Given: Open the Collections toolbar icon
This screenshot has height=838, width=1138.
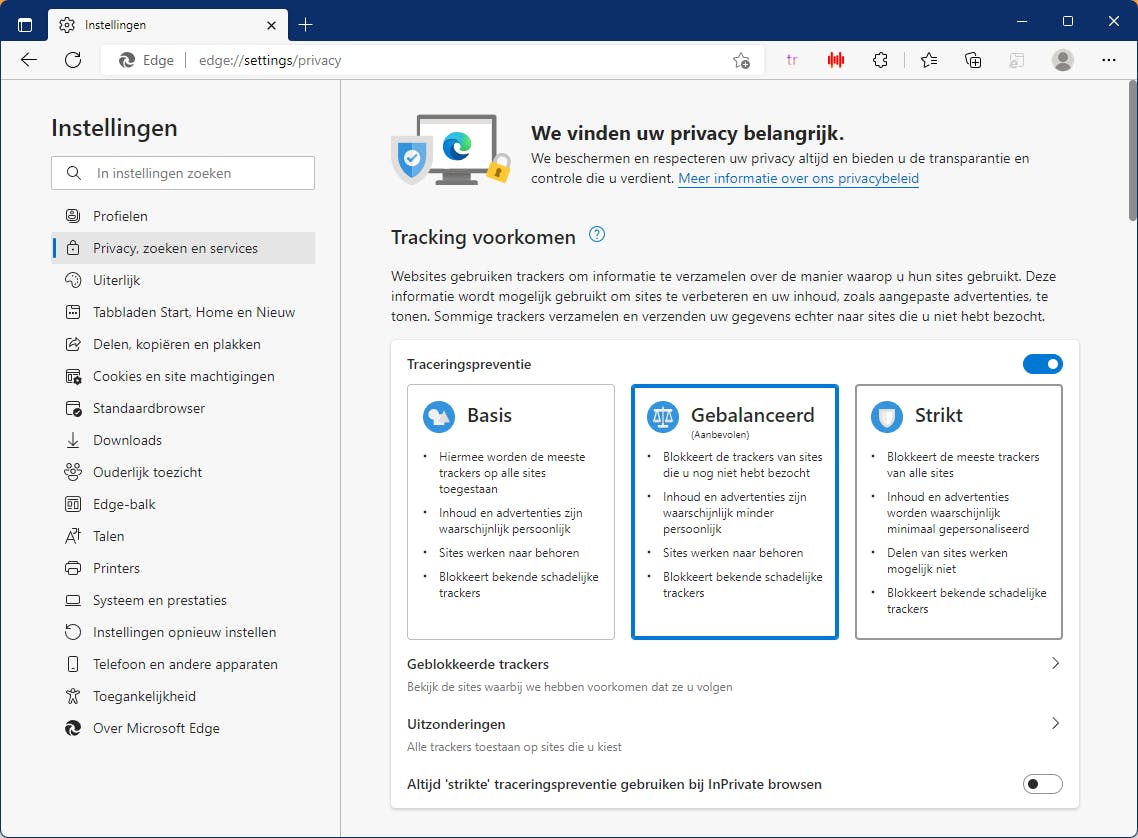Looking at the screenshot, I should pyautogui.click(x=973, y=60).
